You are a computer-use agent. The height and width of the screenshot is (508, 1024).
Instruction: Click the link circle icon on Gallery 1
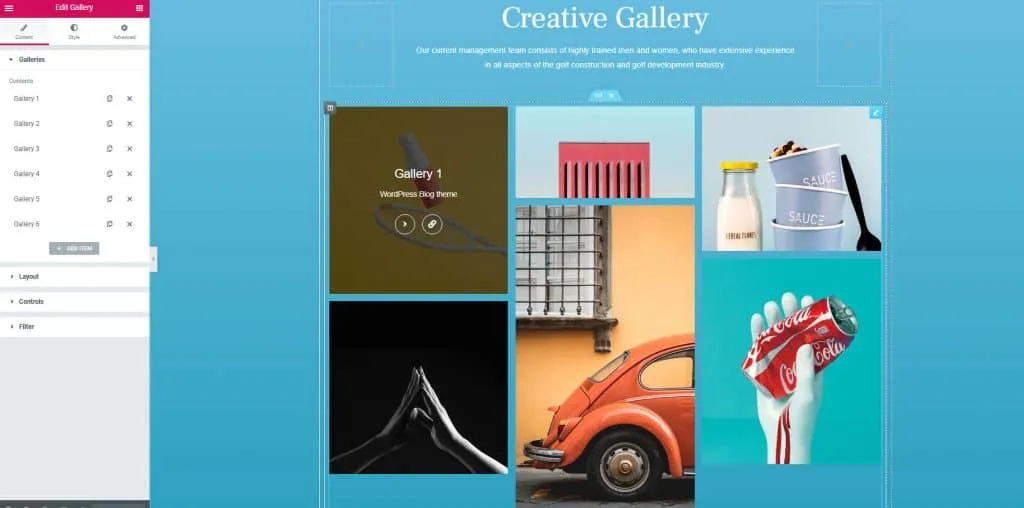pos(432,224)
